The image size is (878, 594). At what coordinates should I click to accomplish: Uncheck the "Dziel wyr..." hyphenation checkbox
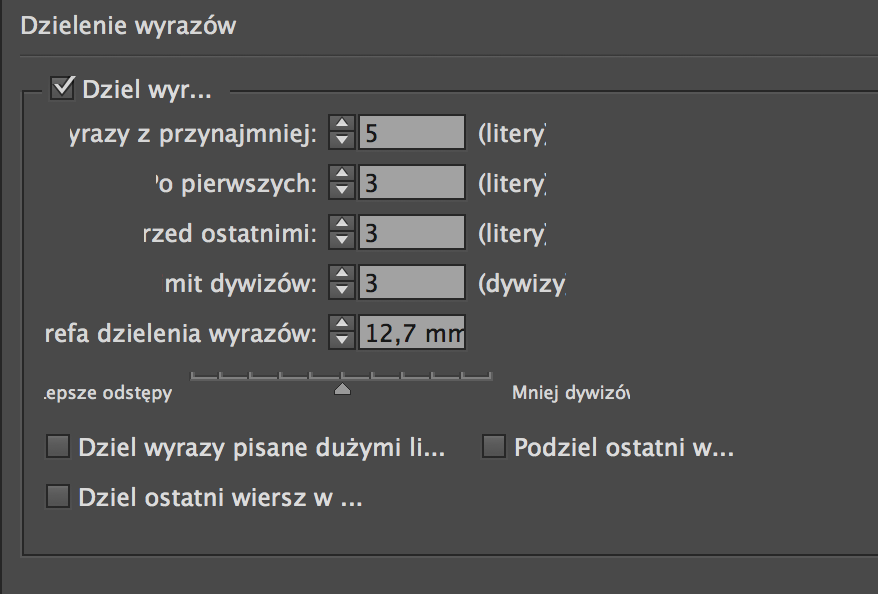(63, 88)
